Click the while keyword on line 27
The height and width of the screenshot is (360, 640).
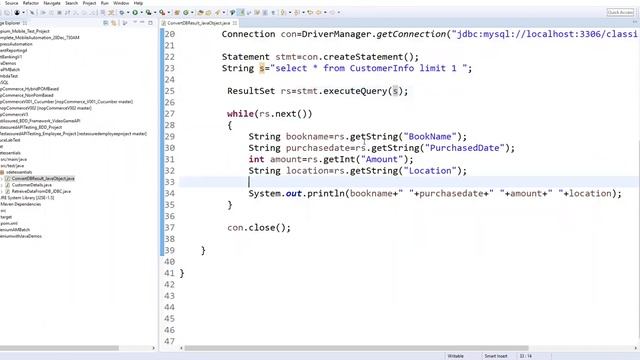[x=240, y=114]
